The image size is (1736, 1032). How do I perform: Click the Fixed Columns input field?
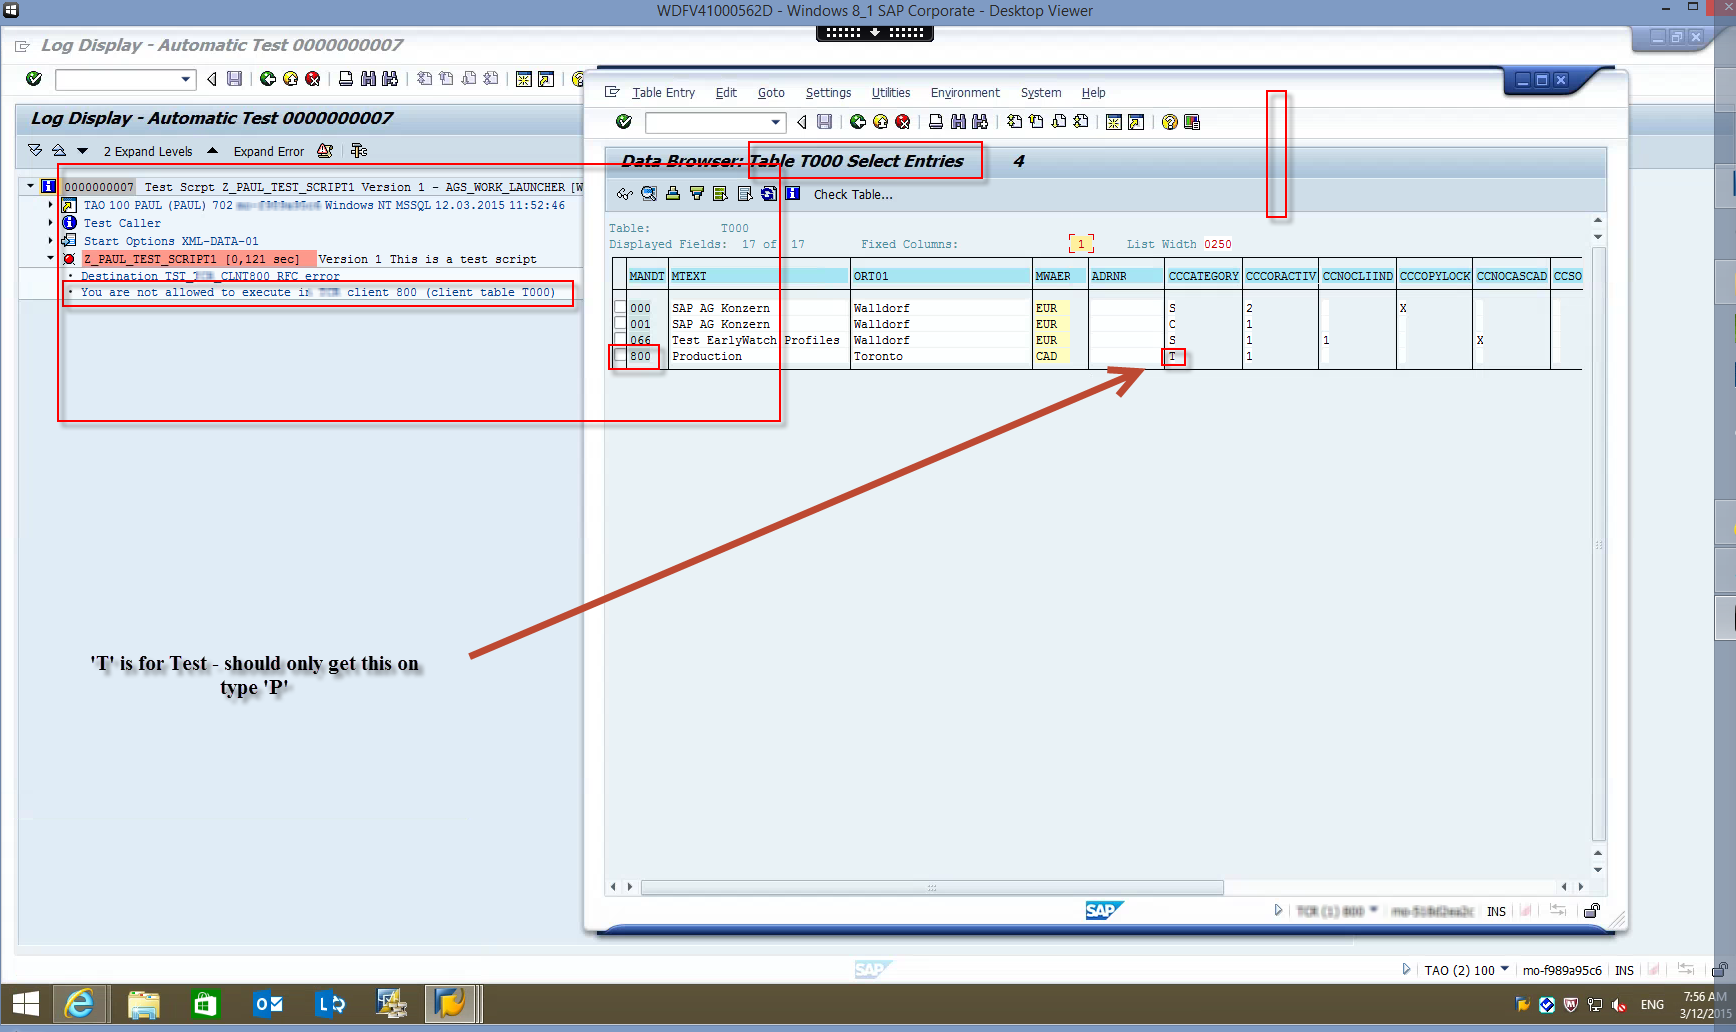pyautogui.click(x=1081, y=244)
